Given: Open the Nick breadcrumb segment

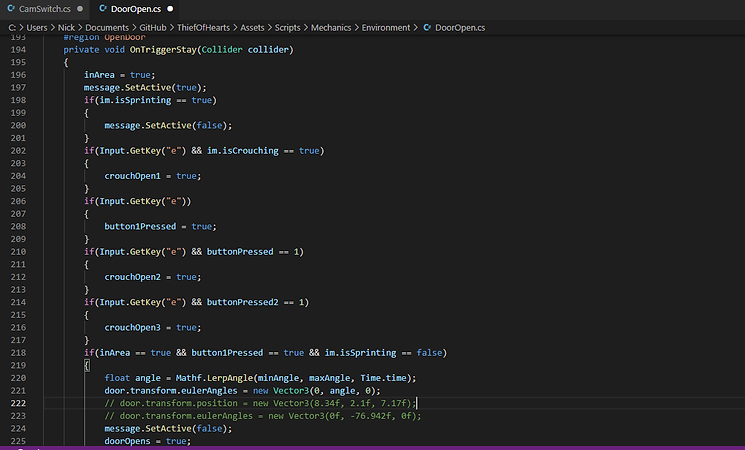Looking at the screenshot, I should (67, 28).
